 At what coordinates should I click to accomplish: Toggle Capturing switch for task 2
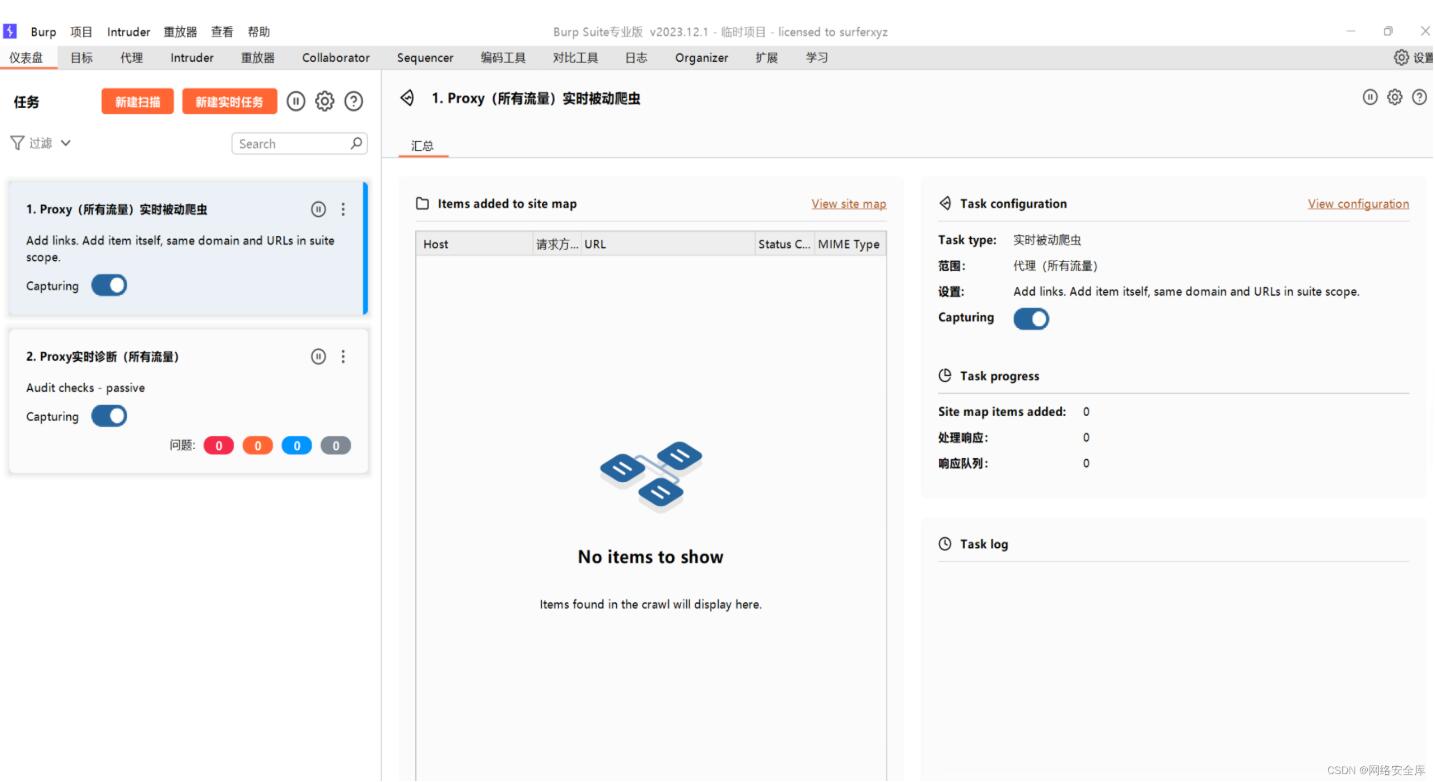[x=109, y=416]
